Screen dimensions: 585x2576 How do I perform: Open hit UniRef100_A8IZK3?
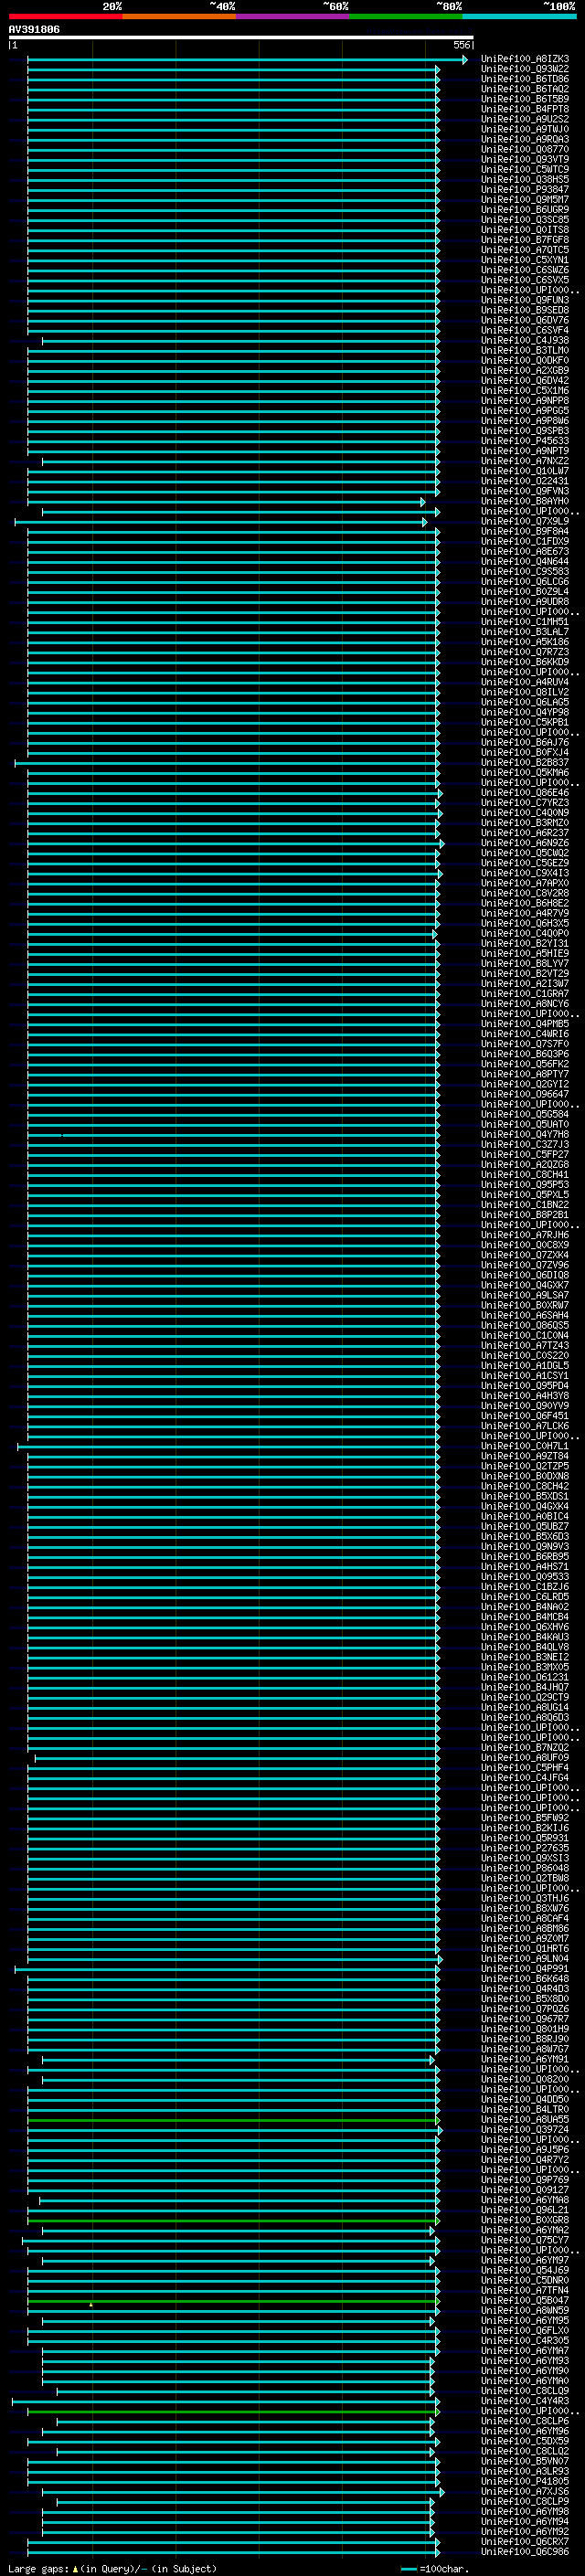click(525, 59)
